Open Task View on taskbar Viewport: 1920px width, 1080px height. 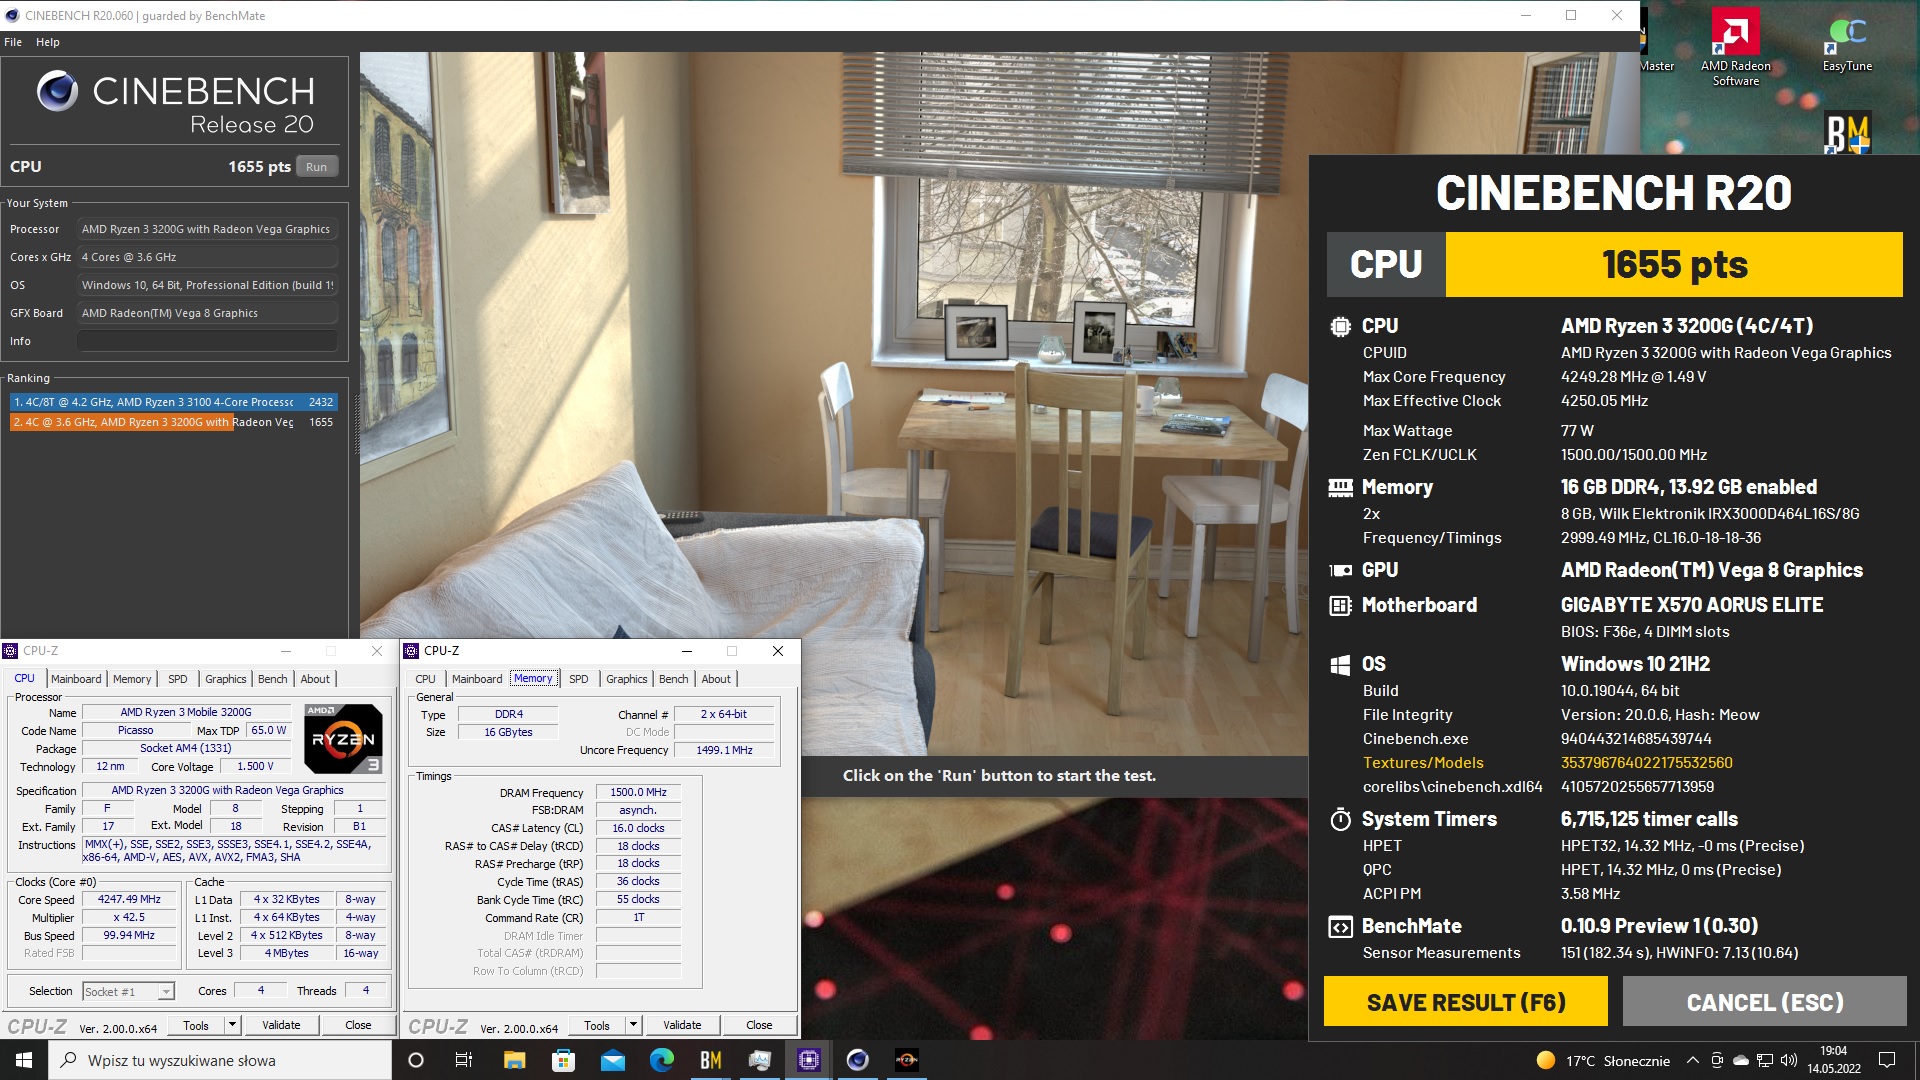(464, 1060)
